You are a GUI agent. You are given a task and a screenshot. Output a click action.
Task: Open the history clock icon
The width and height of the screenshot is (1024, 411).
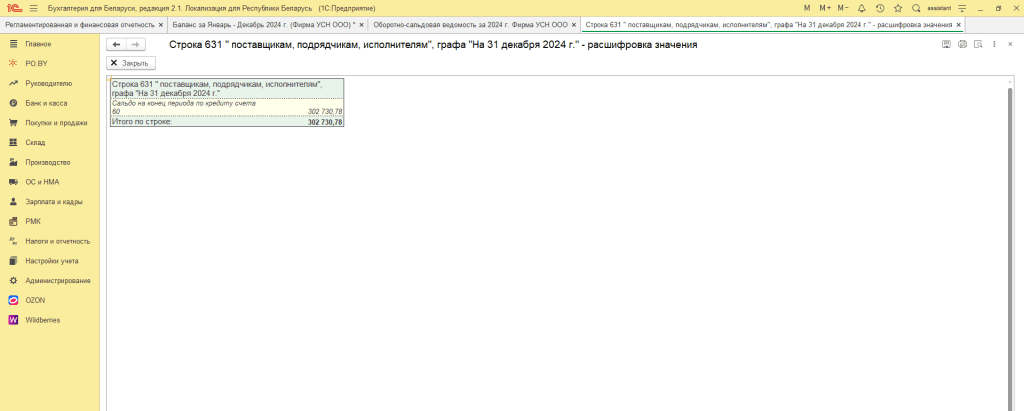coord(880,8)
